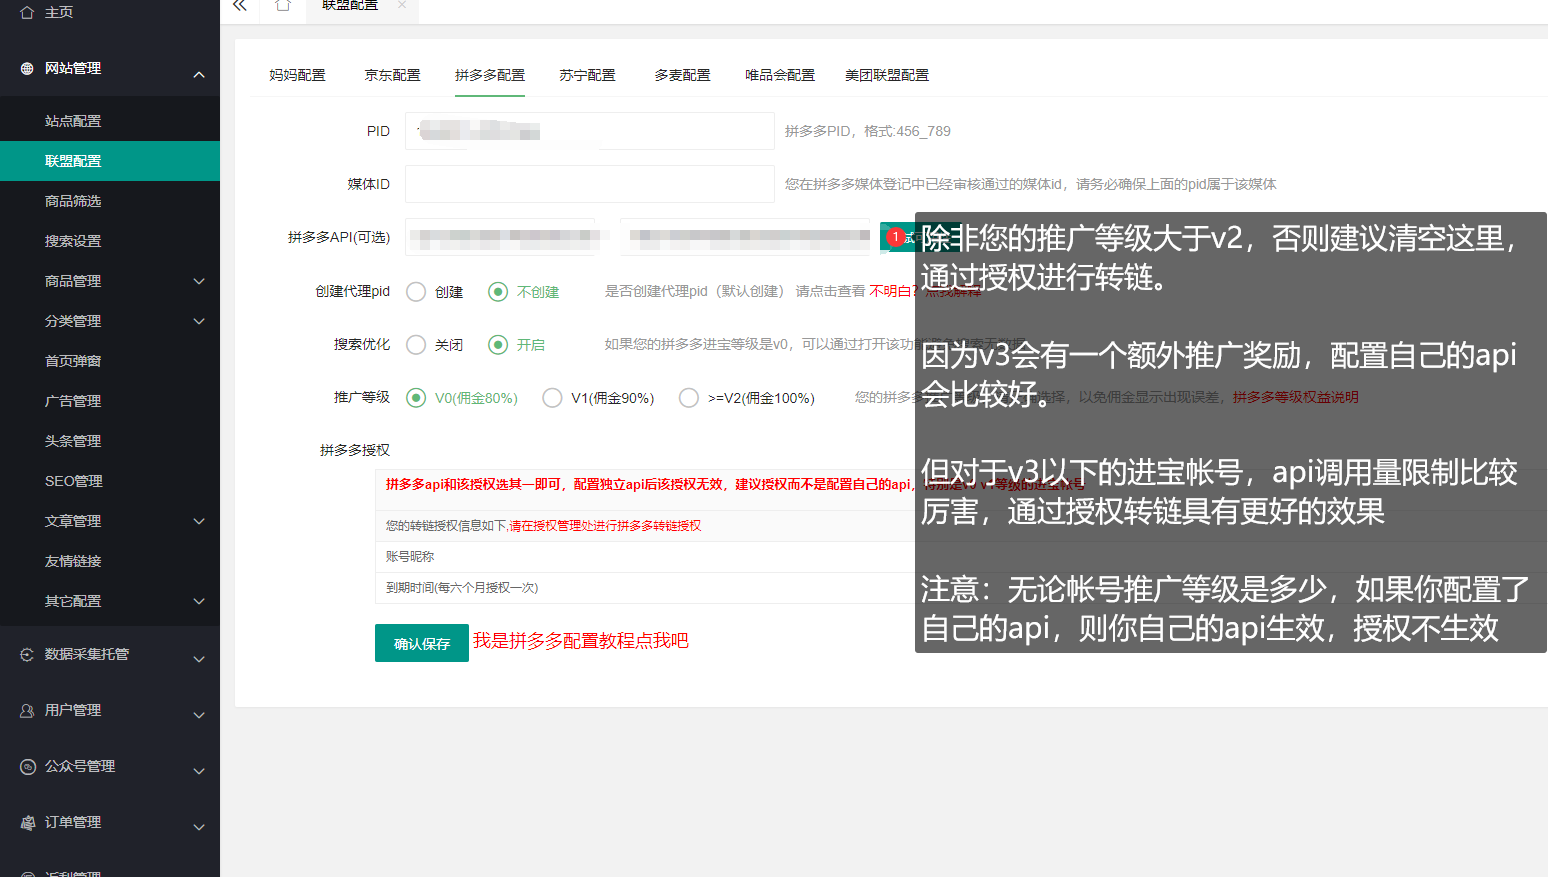The image size is (1548, 877).
Task: Click the first 拼多多API input field
Action: click(x=500, y=237)
